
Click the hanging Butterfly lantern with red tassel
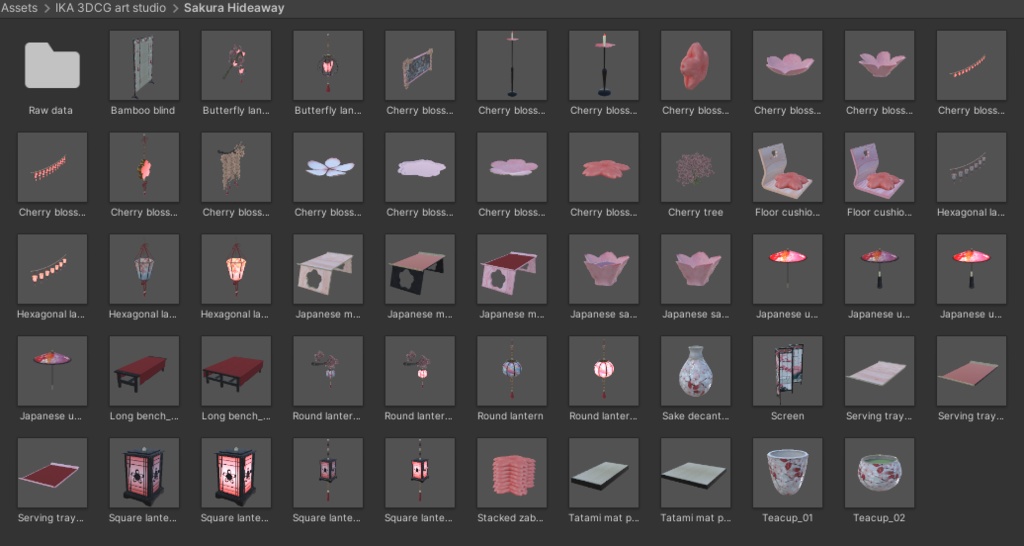[x=328, y=65]
